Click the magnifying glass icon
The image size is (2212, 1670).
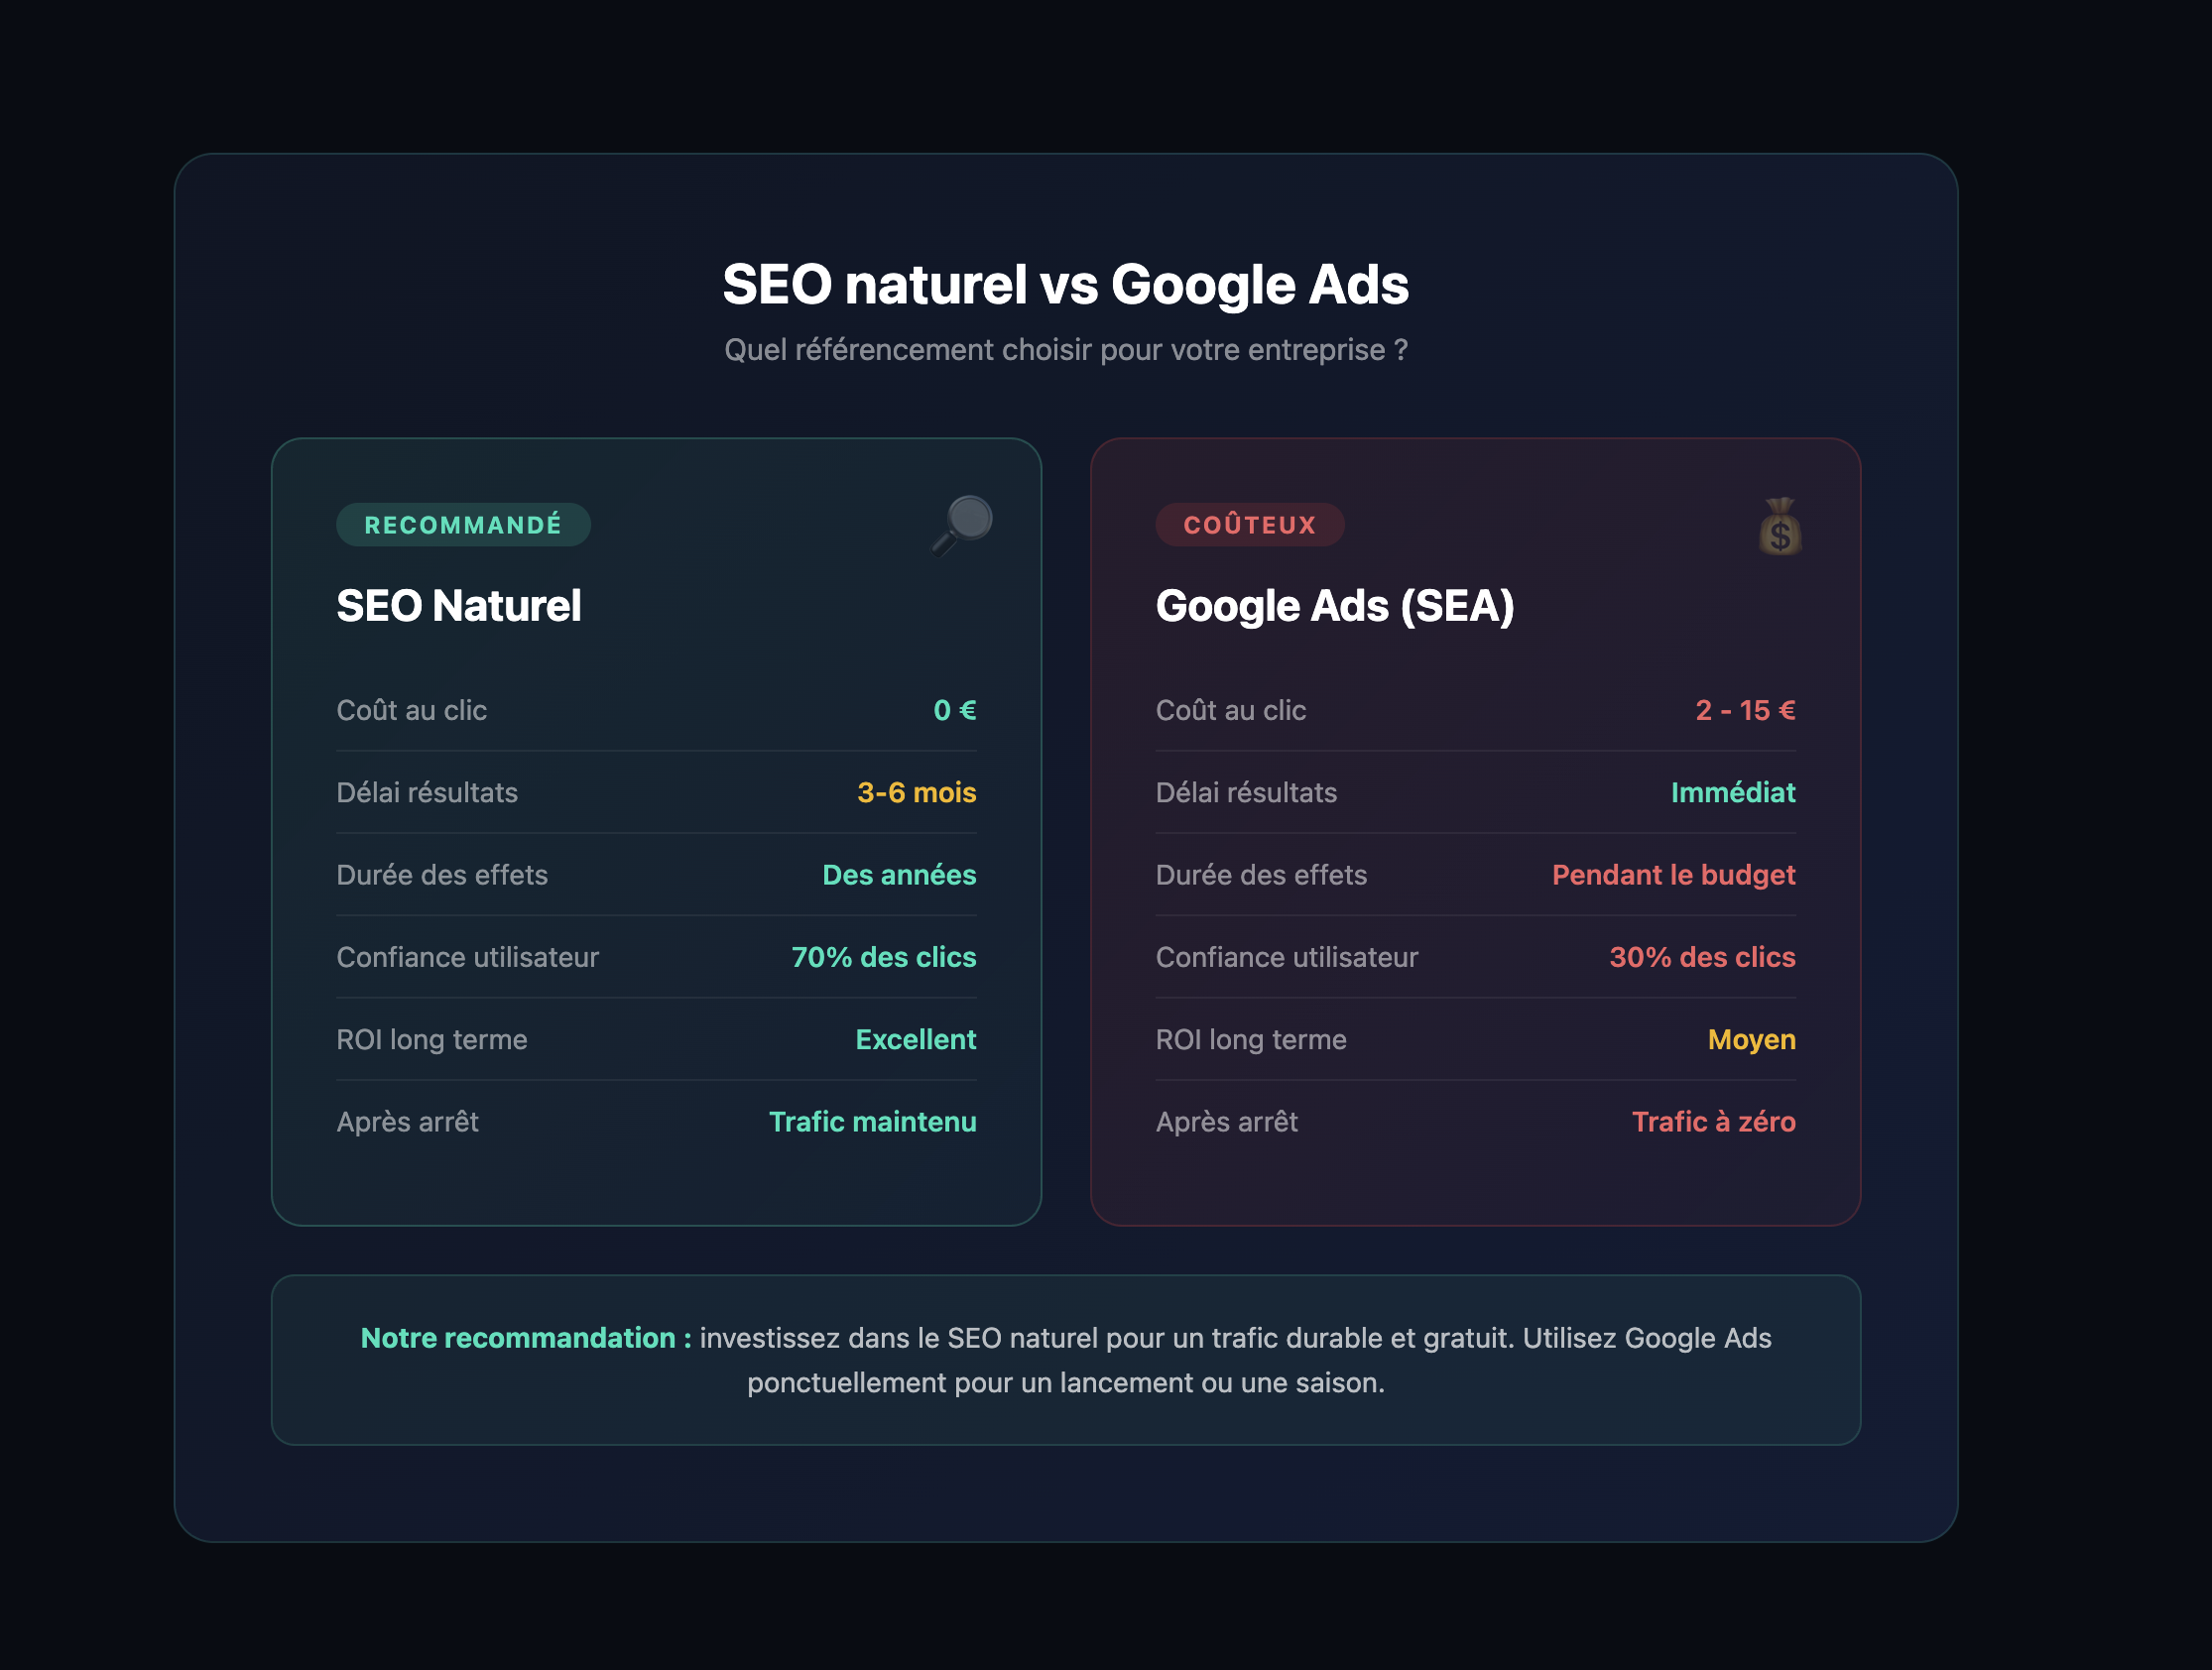[962, 525]
